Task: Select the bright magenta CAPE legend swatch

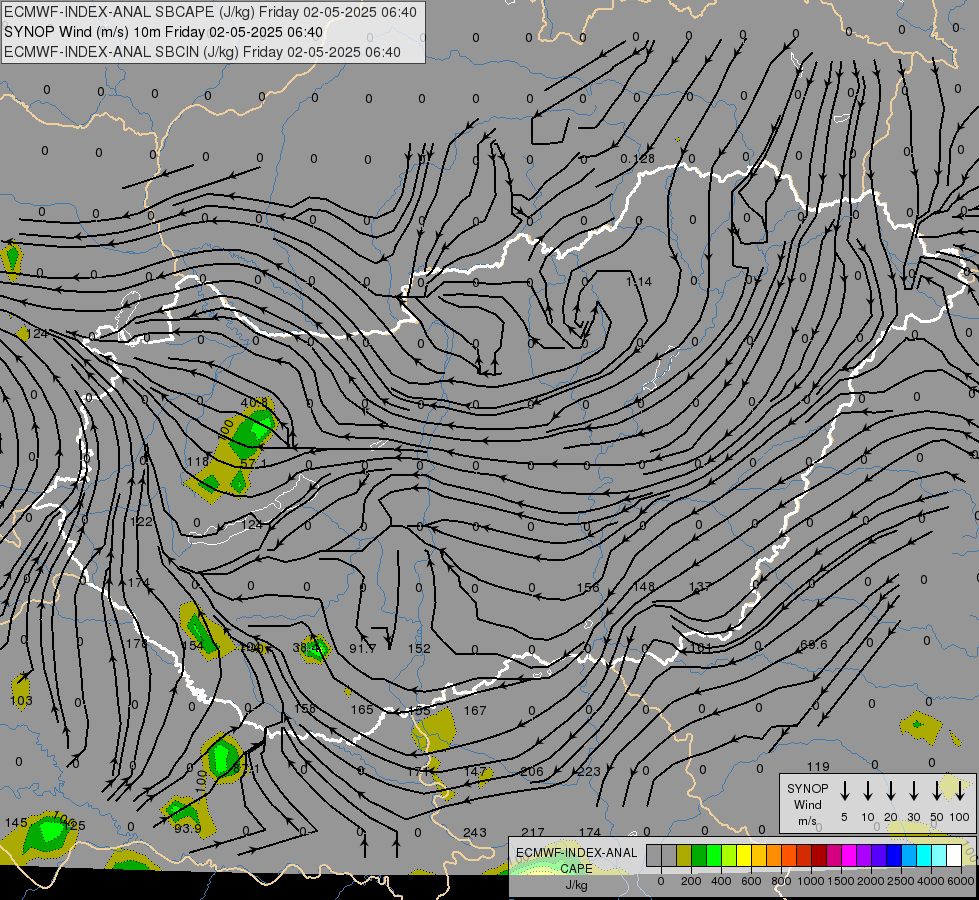Action: pyautogui.click(x=849, y=856)
